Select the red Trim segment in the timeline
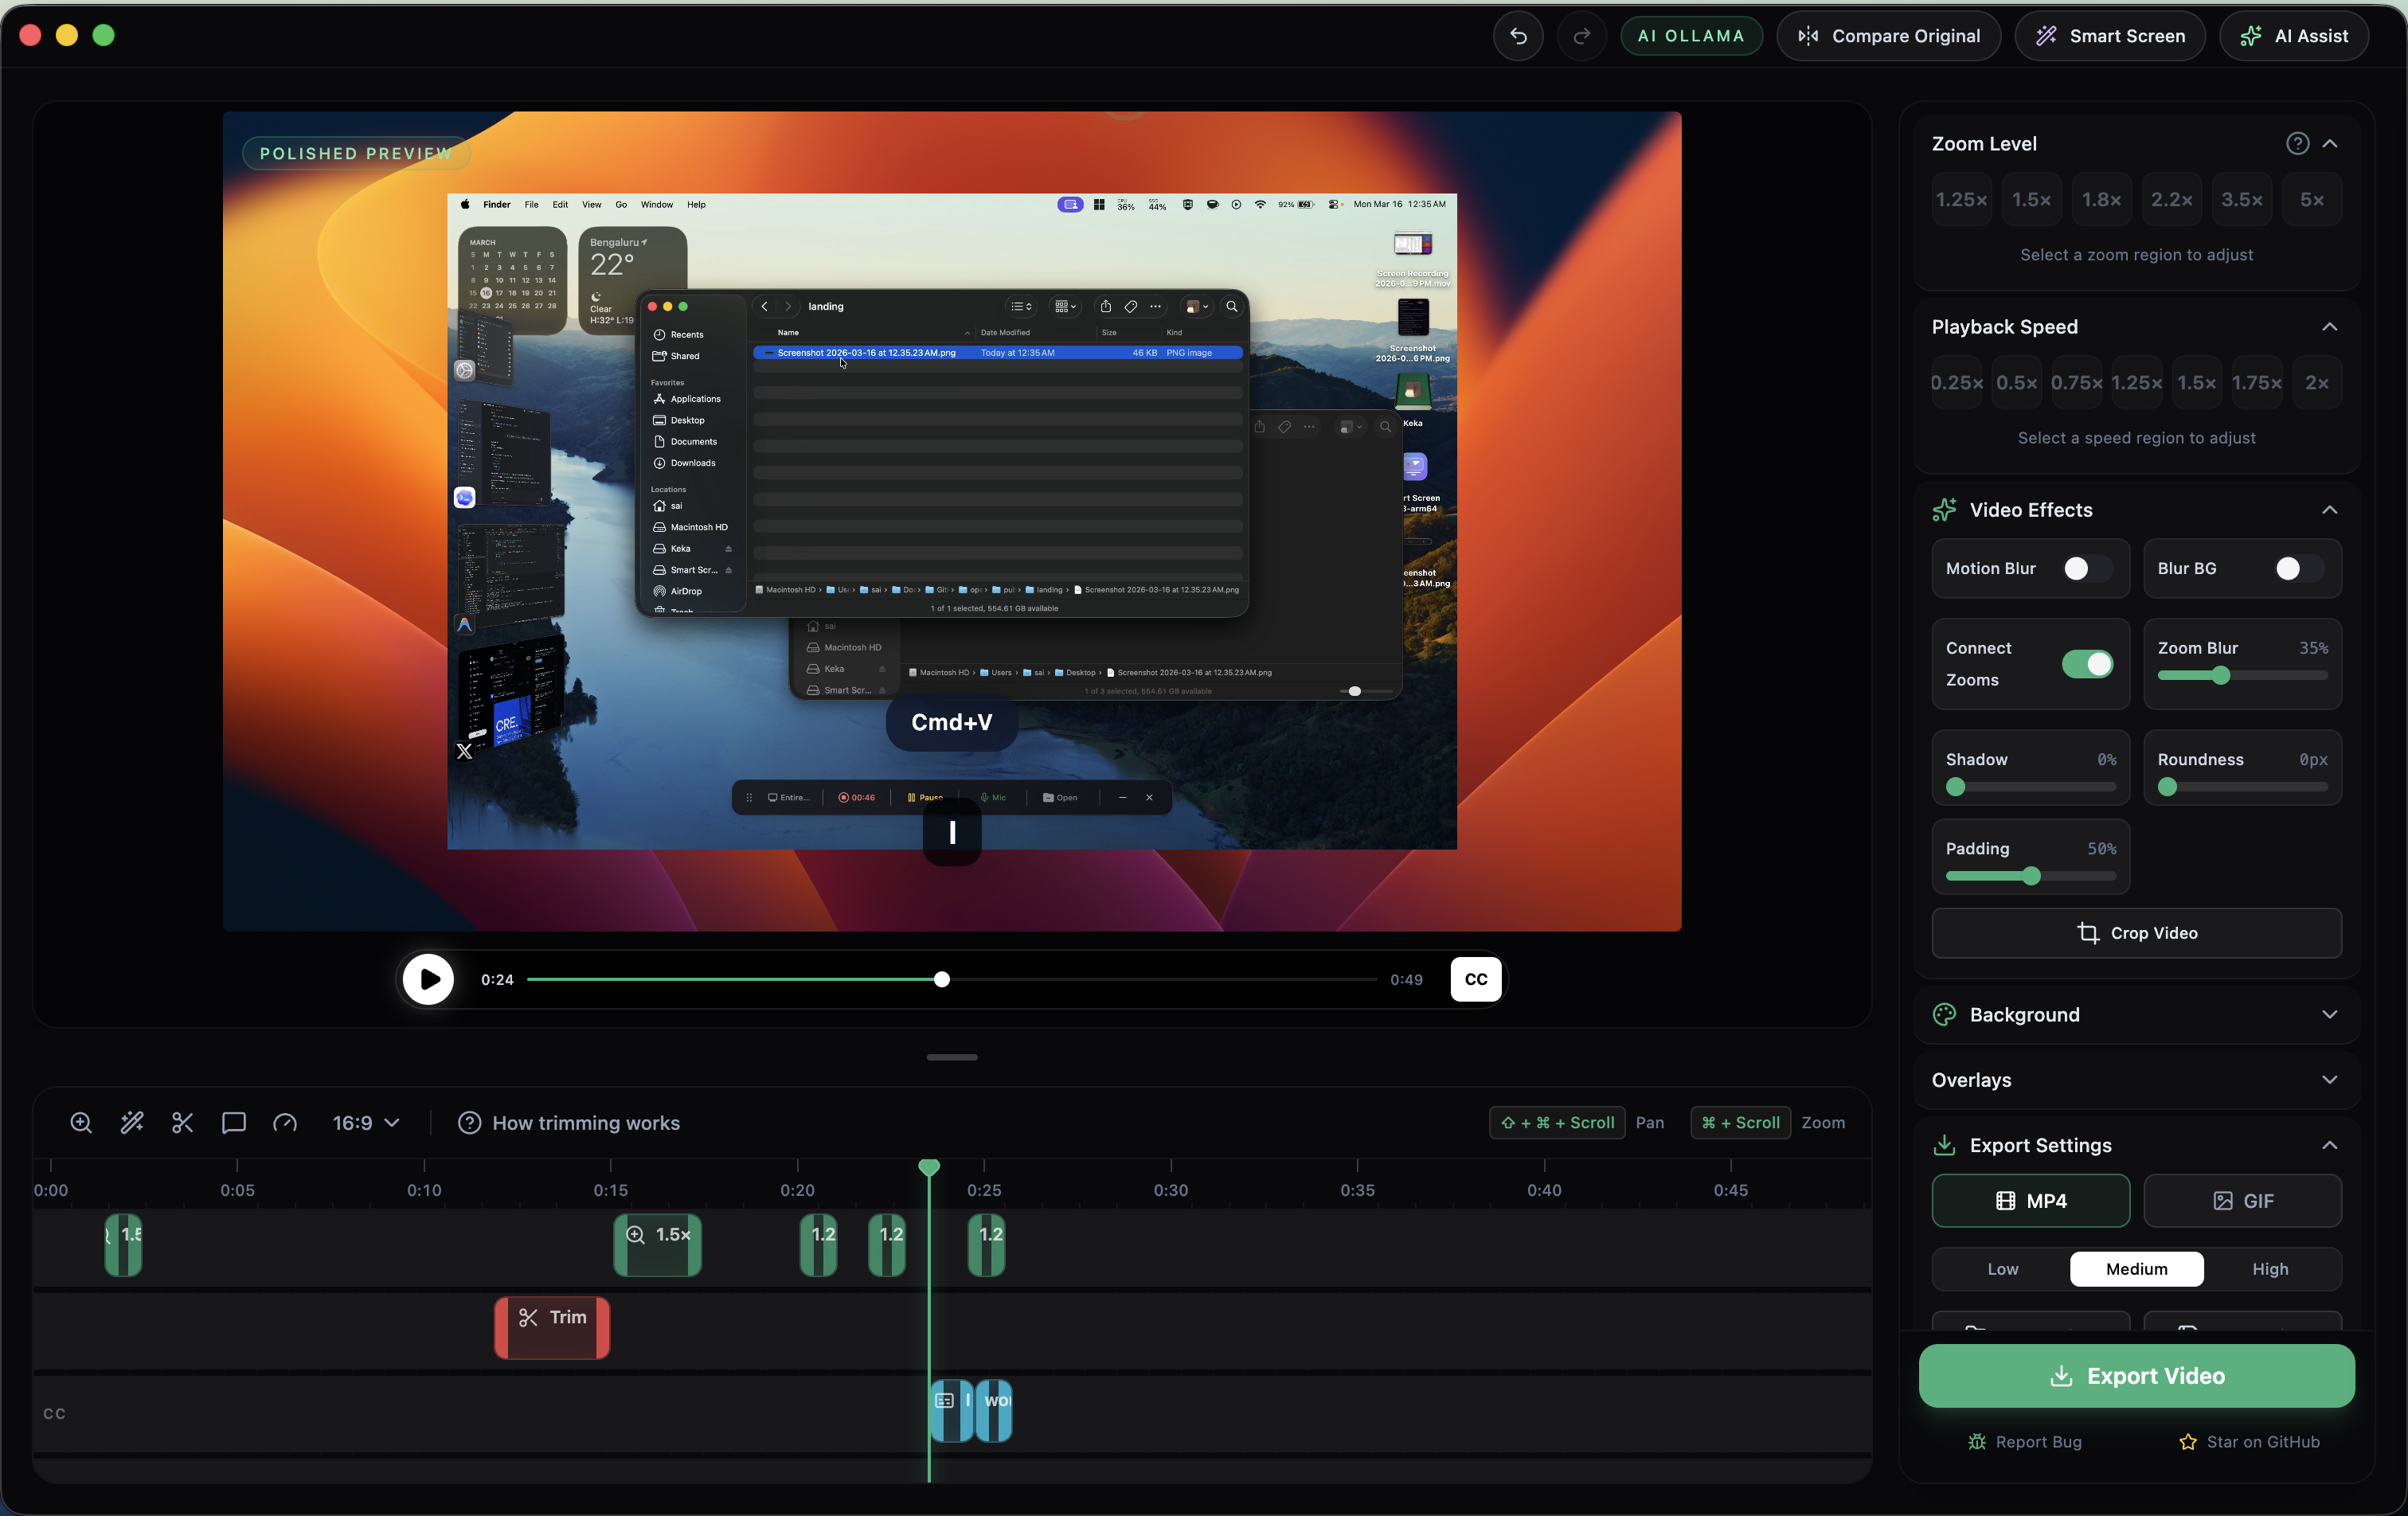Viewport: 2408px width, 1516px height. (552, 1328)
